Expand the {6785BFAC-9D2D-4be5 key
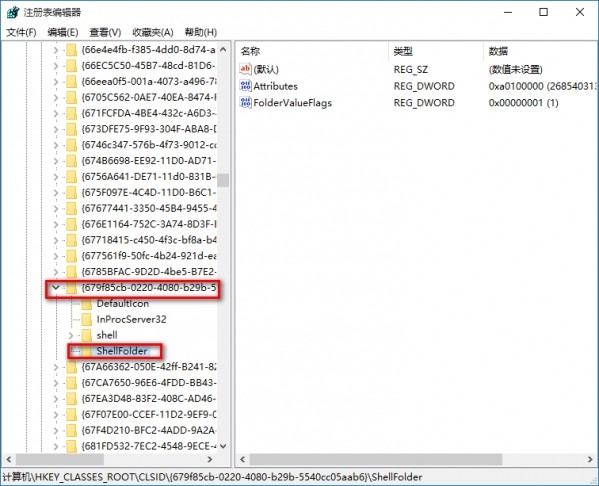Screen dimensions: 599x486 tap(56, 272)
